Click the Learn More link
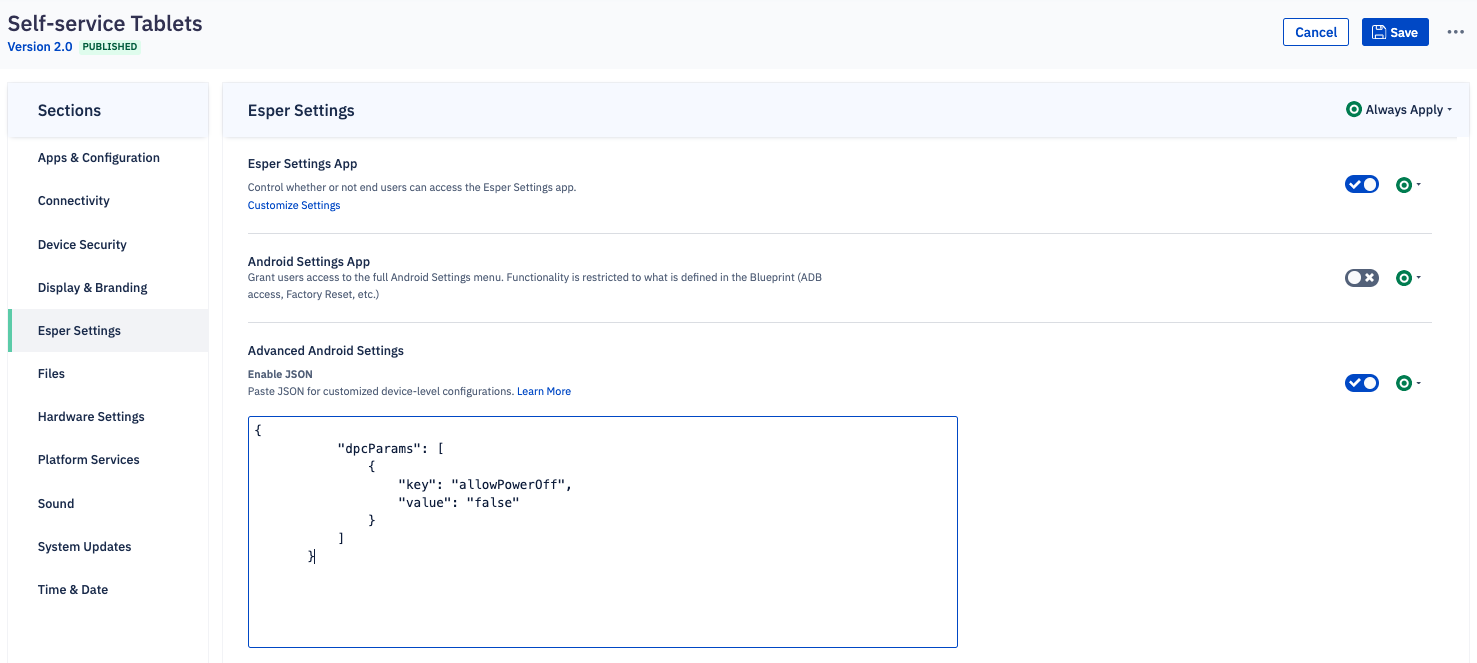The image size is (1477, 663). pos(544,391)
